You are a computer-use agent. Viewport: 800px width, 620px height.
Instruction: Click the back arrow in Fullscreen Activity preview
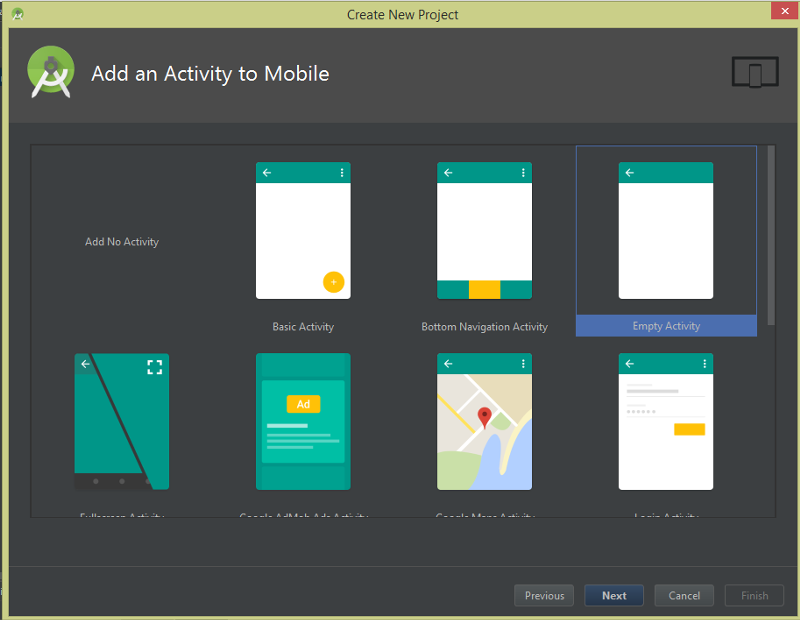coord(85,364)
